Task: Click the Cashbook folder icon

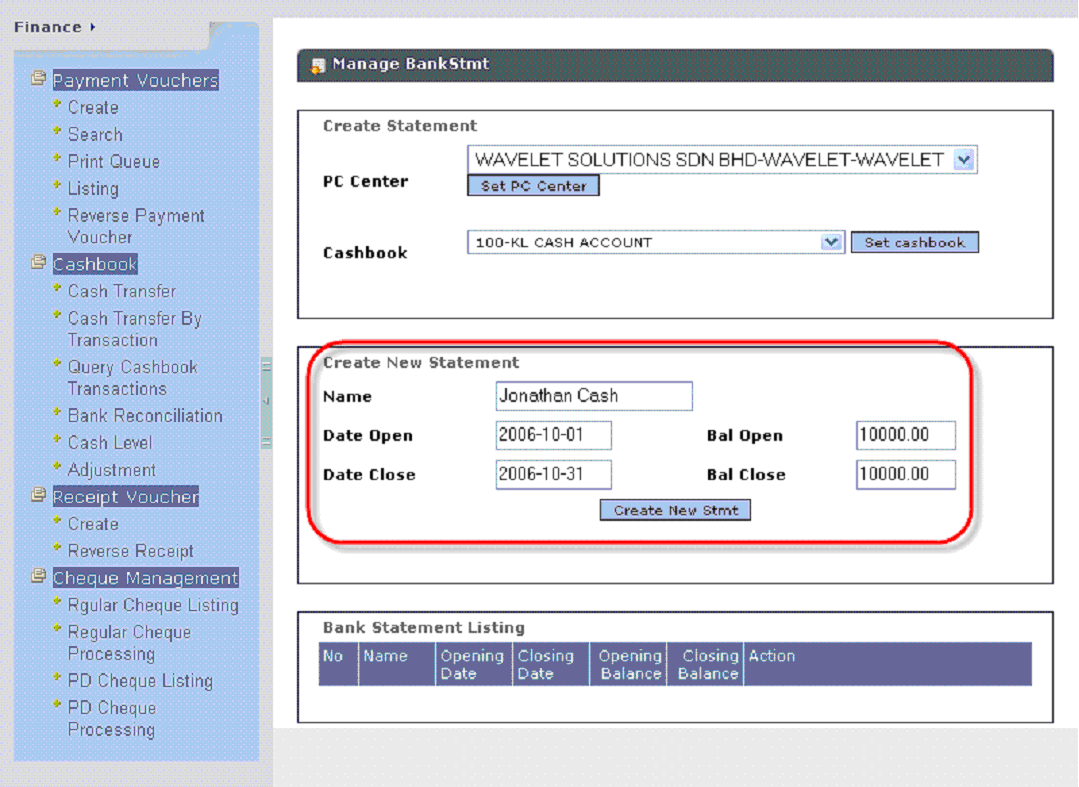Action: click(x=39, y=263)
